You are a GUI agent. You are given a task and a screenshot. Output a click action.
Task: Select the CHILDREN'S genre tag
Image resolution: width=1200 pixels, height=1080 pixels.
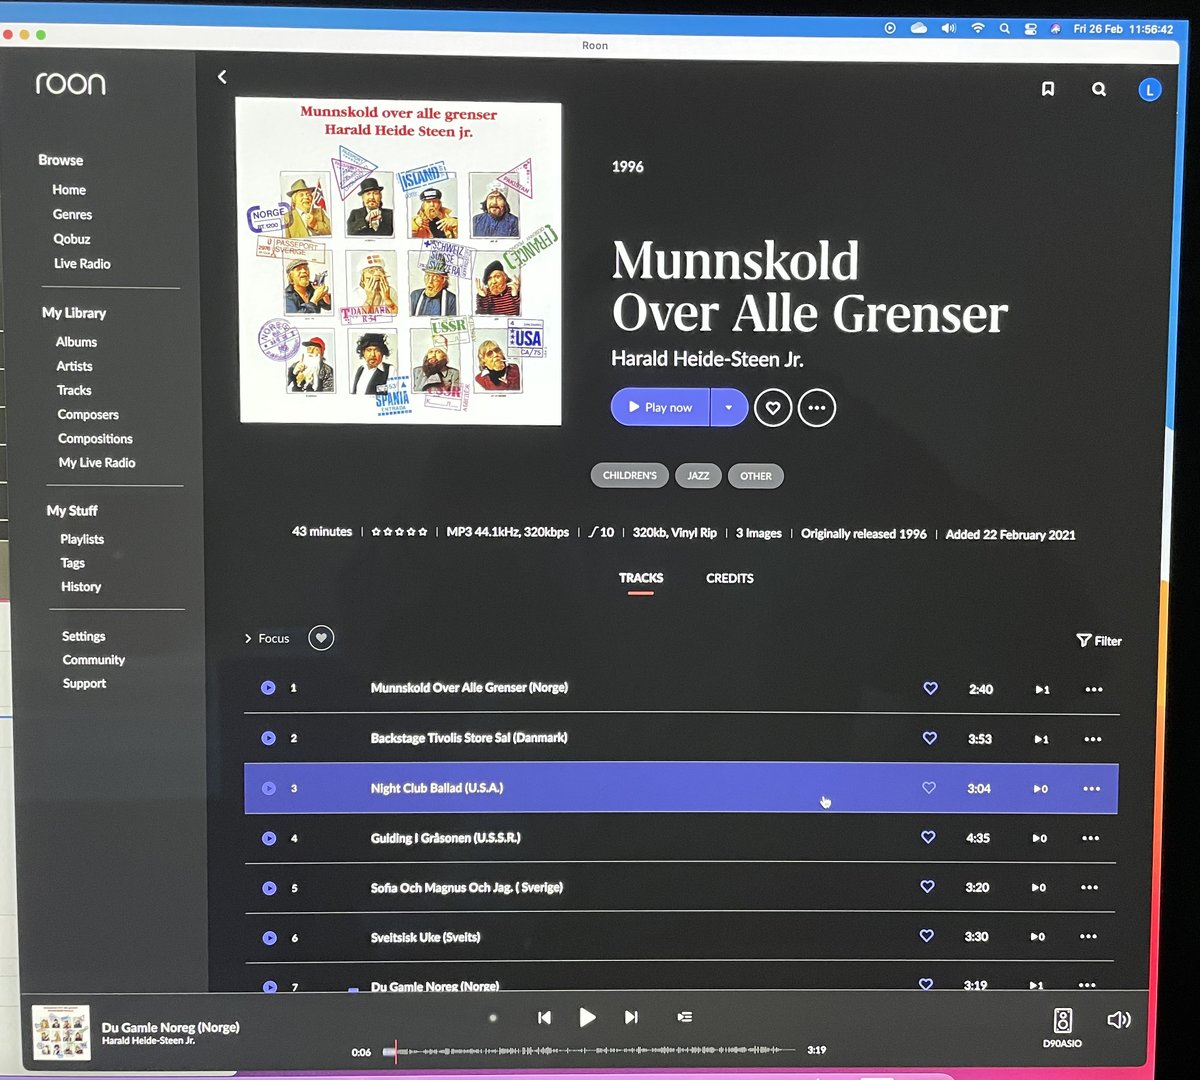coord(630,475)
